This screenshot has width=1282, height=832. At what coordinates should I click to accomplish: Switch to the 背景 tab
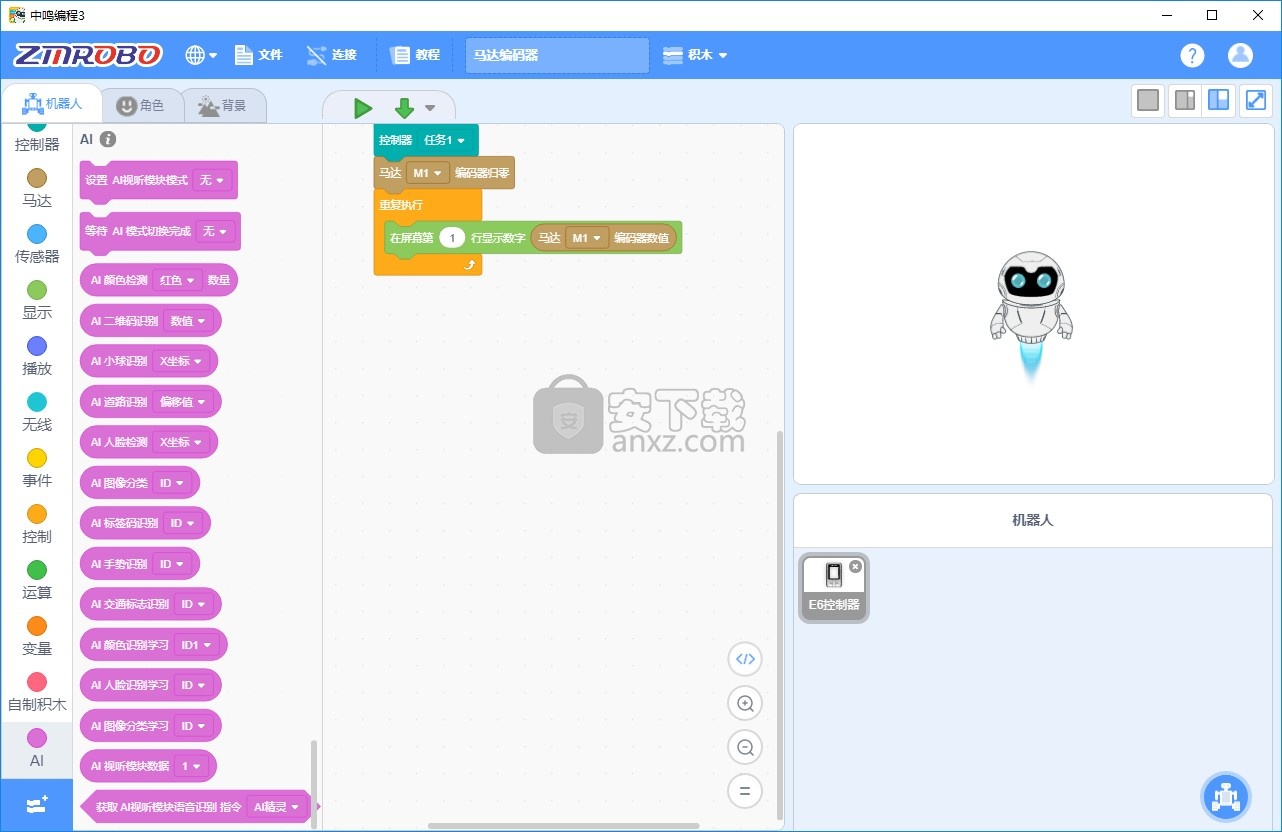pyautogui.click(x=223, y=105)
